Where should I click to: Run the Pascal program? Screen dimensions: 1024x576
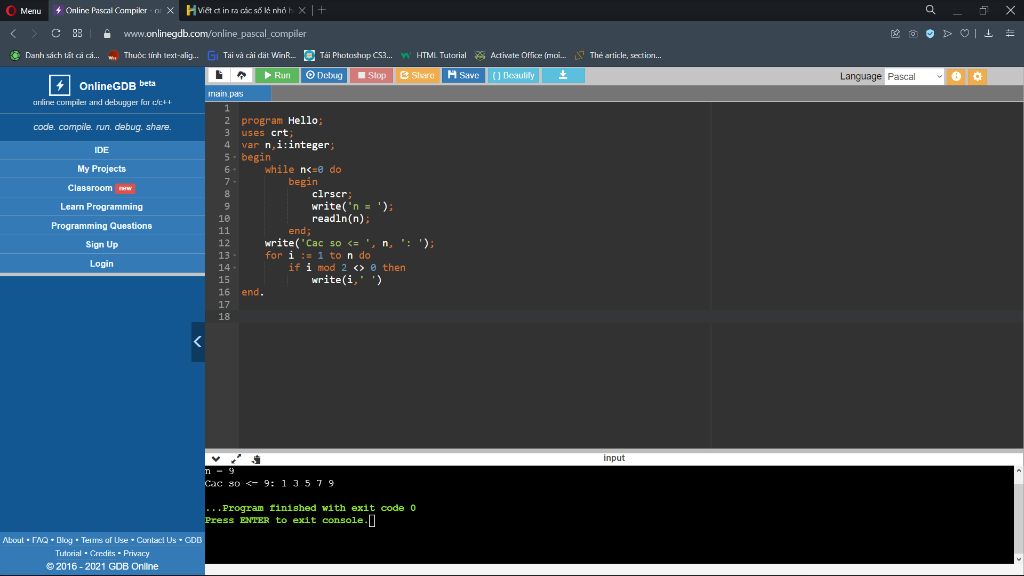point(277,76)
